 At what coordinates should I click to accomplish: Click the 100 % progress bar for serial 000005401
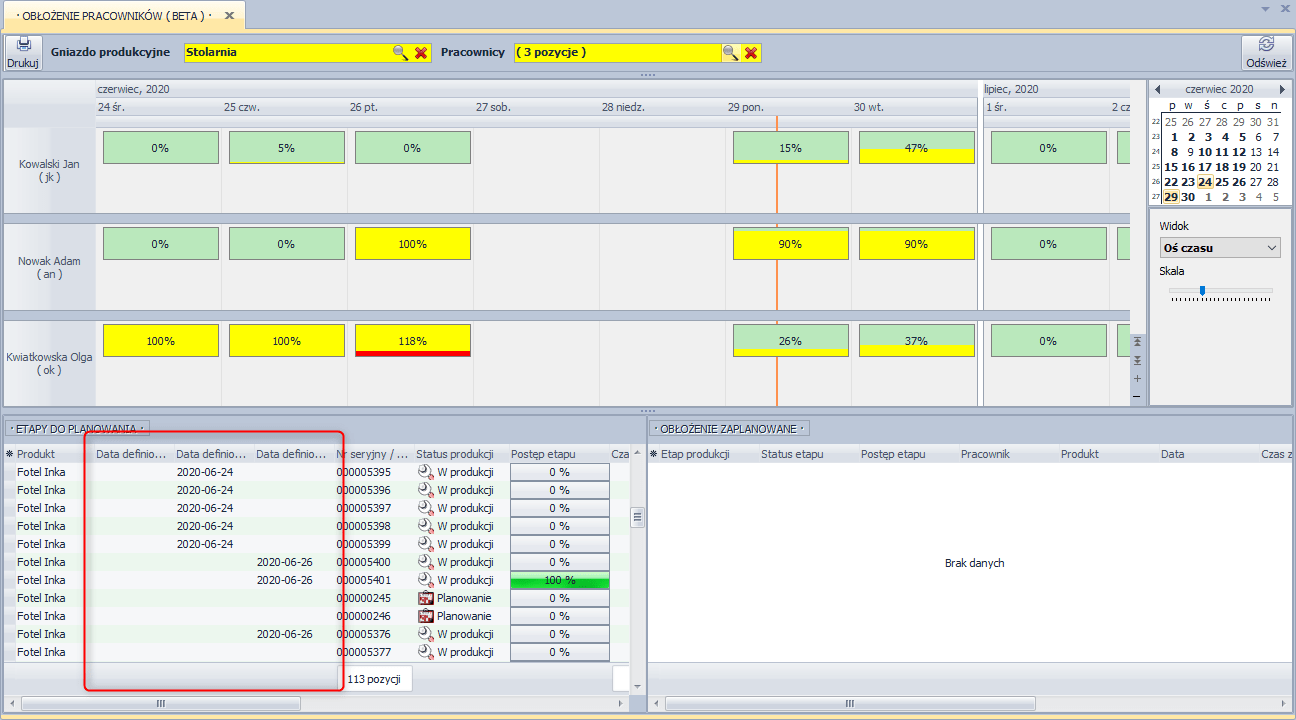click(560, 580)
